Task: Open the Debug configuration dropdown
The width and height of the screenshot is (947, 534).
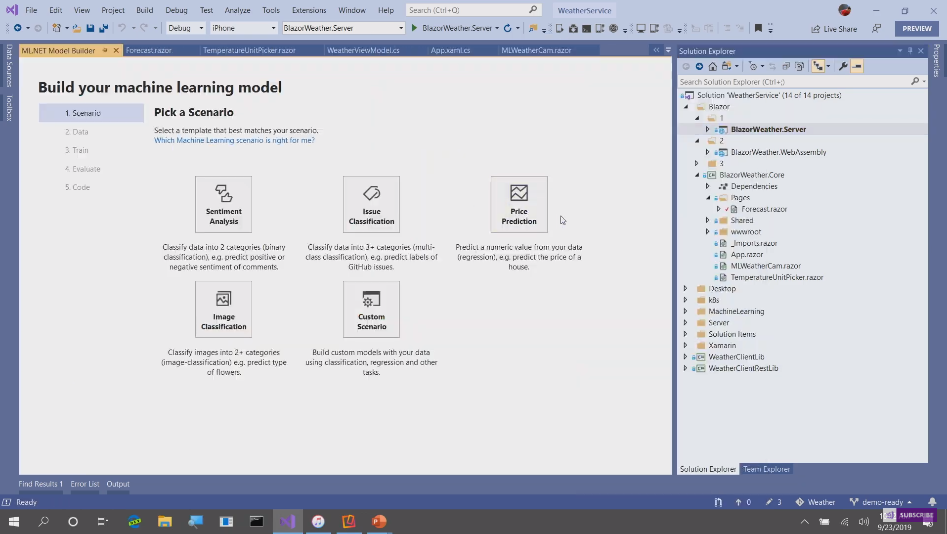Action: [x=184, y=28]
